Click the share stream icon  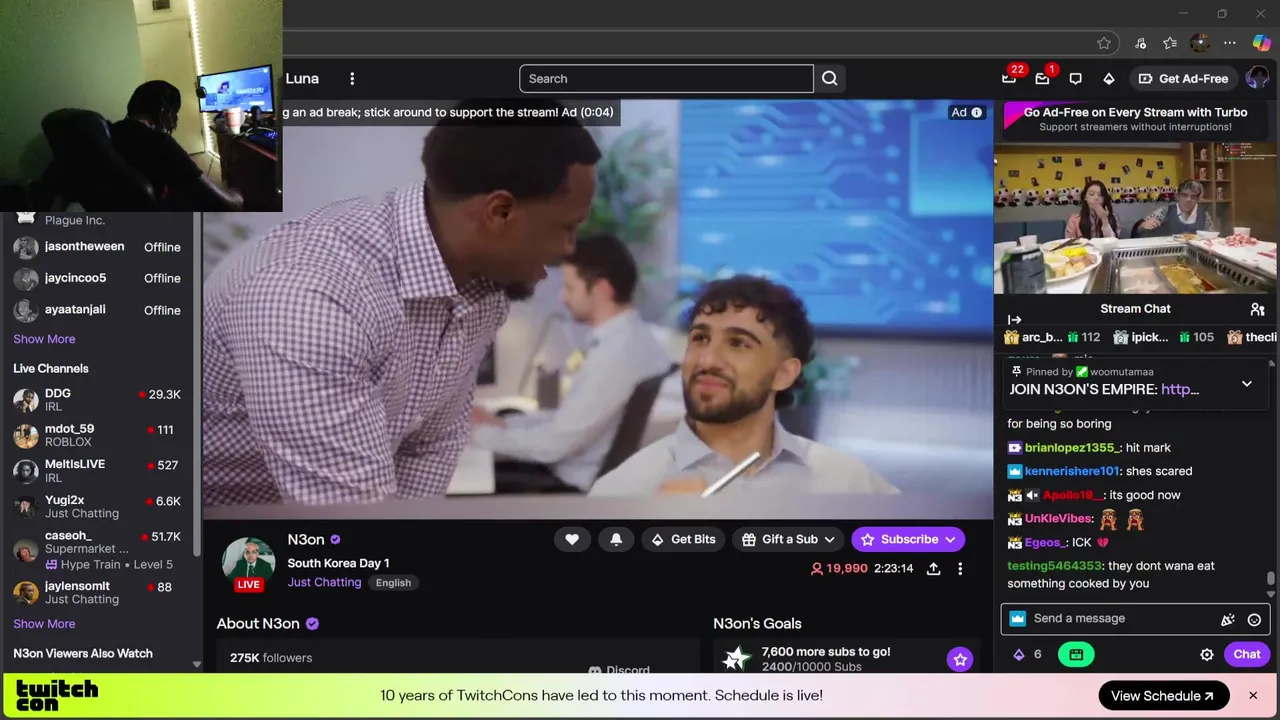click(933, 568)
